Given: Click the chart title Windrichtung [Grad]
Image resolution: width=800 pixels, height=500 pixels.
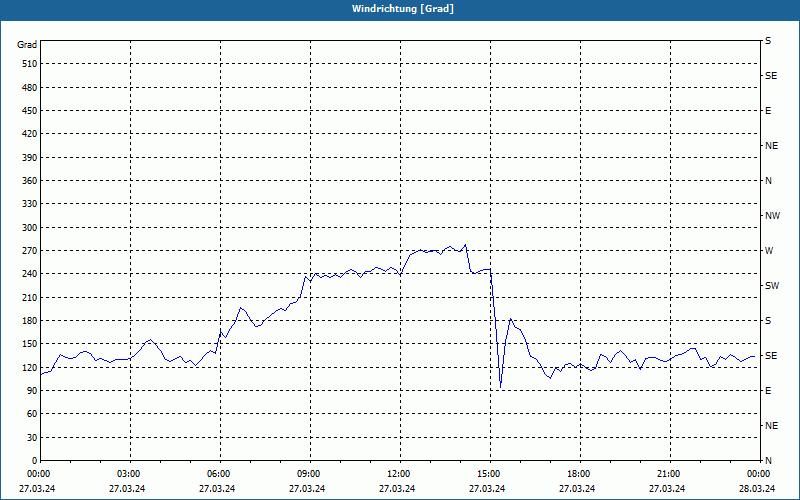Looking at the screenshot, I should [403, 9].
